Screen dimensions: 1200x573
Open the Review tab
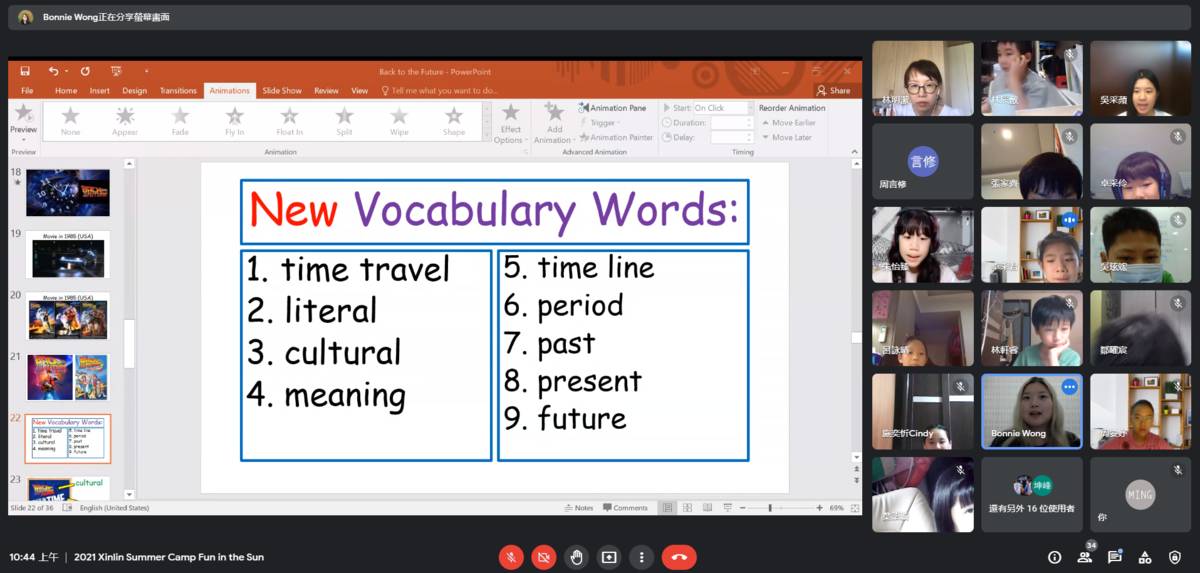click(326, 90)
